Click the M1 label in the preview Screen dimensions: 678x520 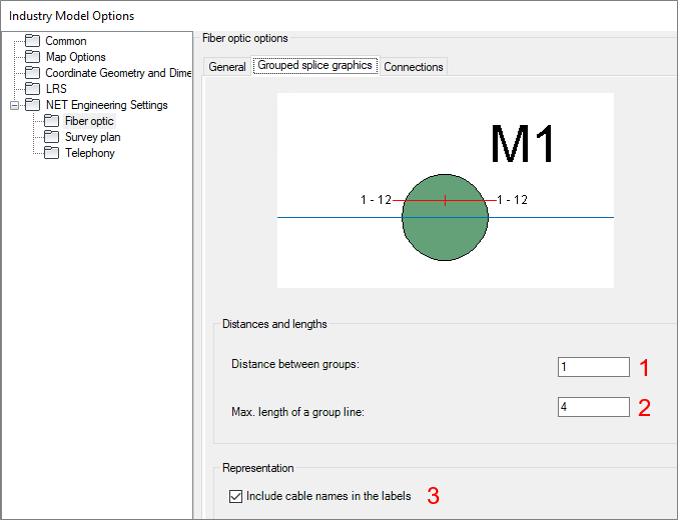(522, 145)
